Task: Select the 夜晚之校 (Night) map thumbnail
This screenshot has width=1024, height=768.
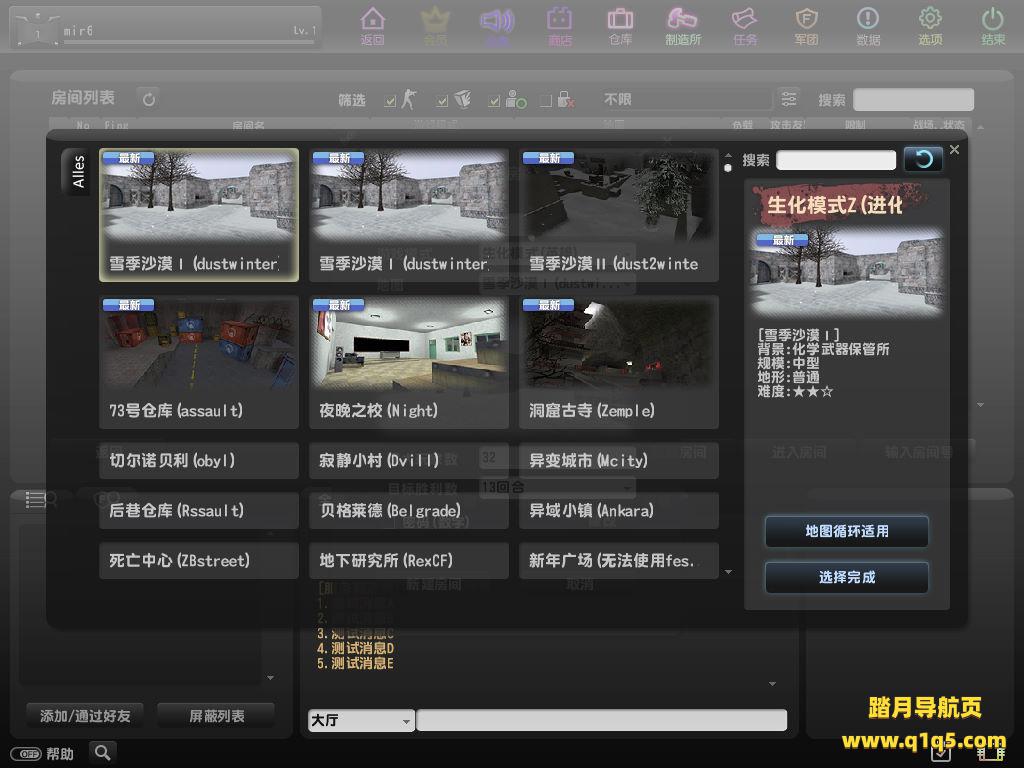Action: (x=408, y=362)
